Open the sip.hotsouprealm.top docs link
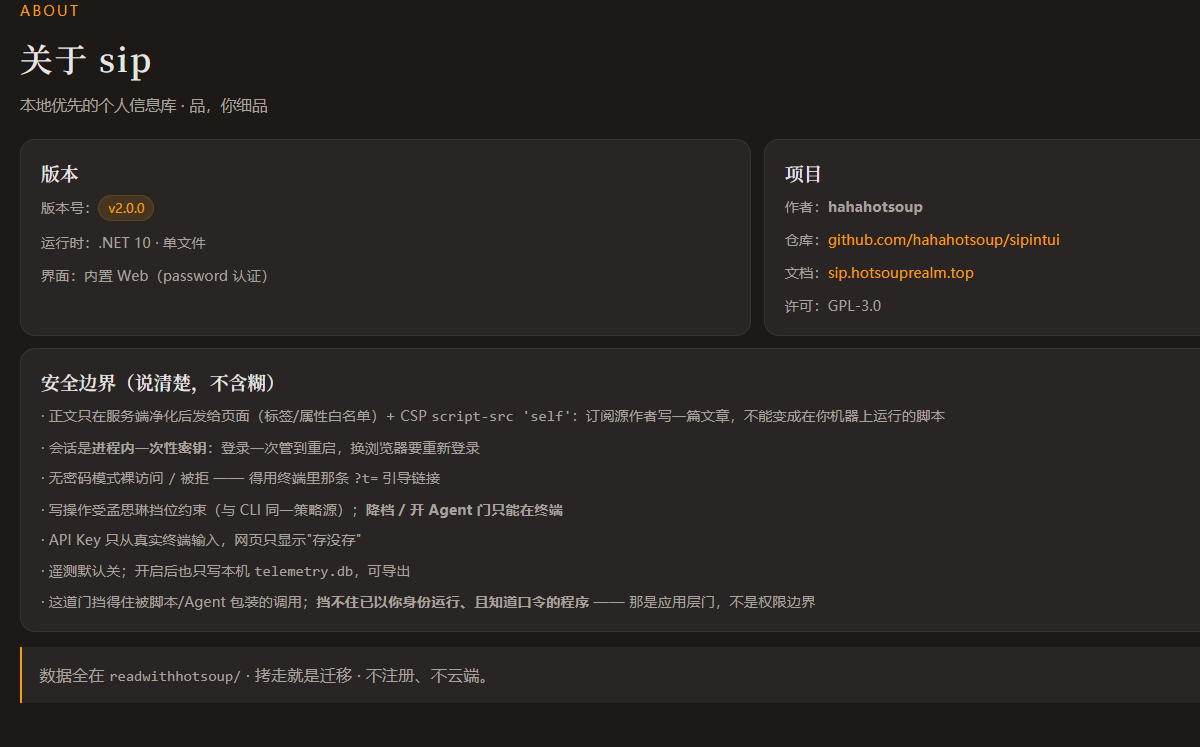Viewport: 1200px width, 747px height. tap(900, 273)
